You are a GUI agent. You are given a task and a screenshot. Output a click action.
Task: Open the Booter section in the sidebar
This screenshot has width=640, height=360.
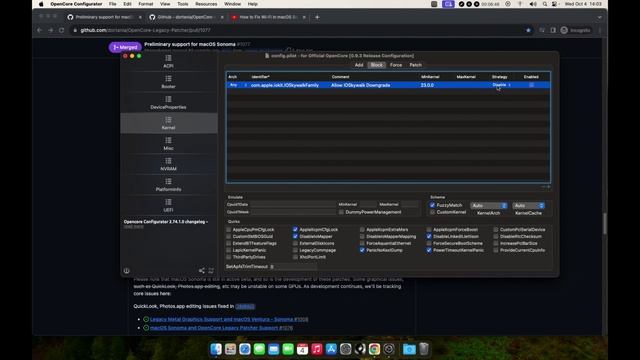(168, 82)
